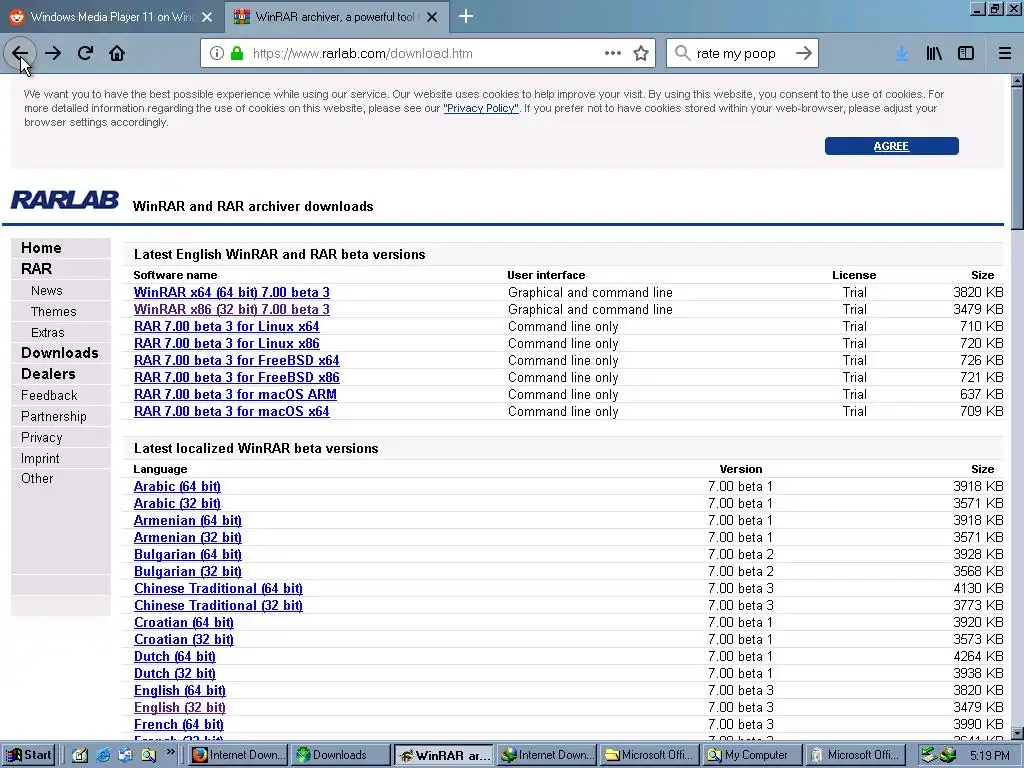Image resolution: width=1024 pixels, height=768 pixels.
Task: Download WinRAR x64 (64 bit) 7.00 beta 3
Action: point(232,293)
